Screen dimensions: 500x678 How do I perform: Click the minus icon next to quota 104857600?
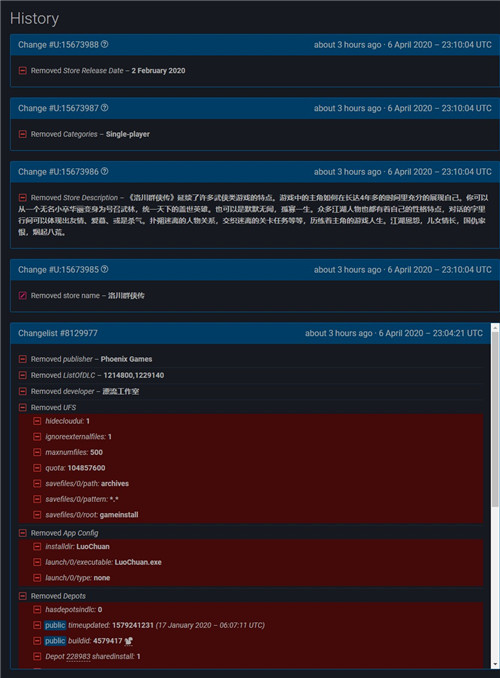point(37,468)
